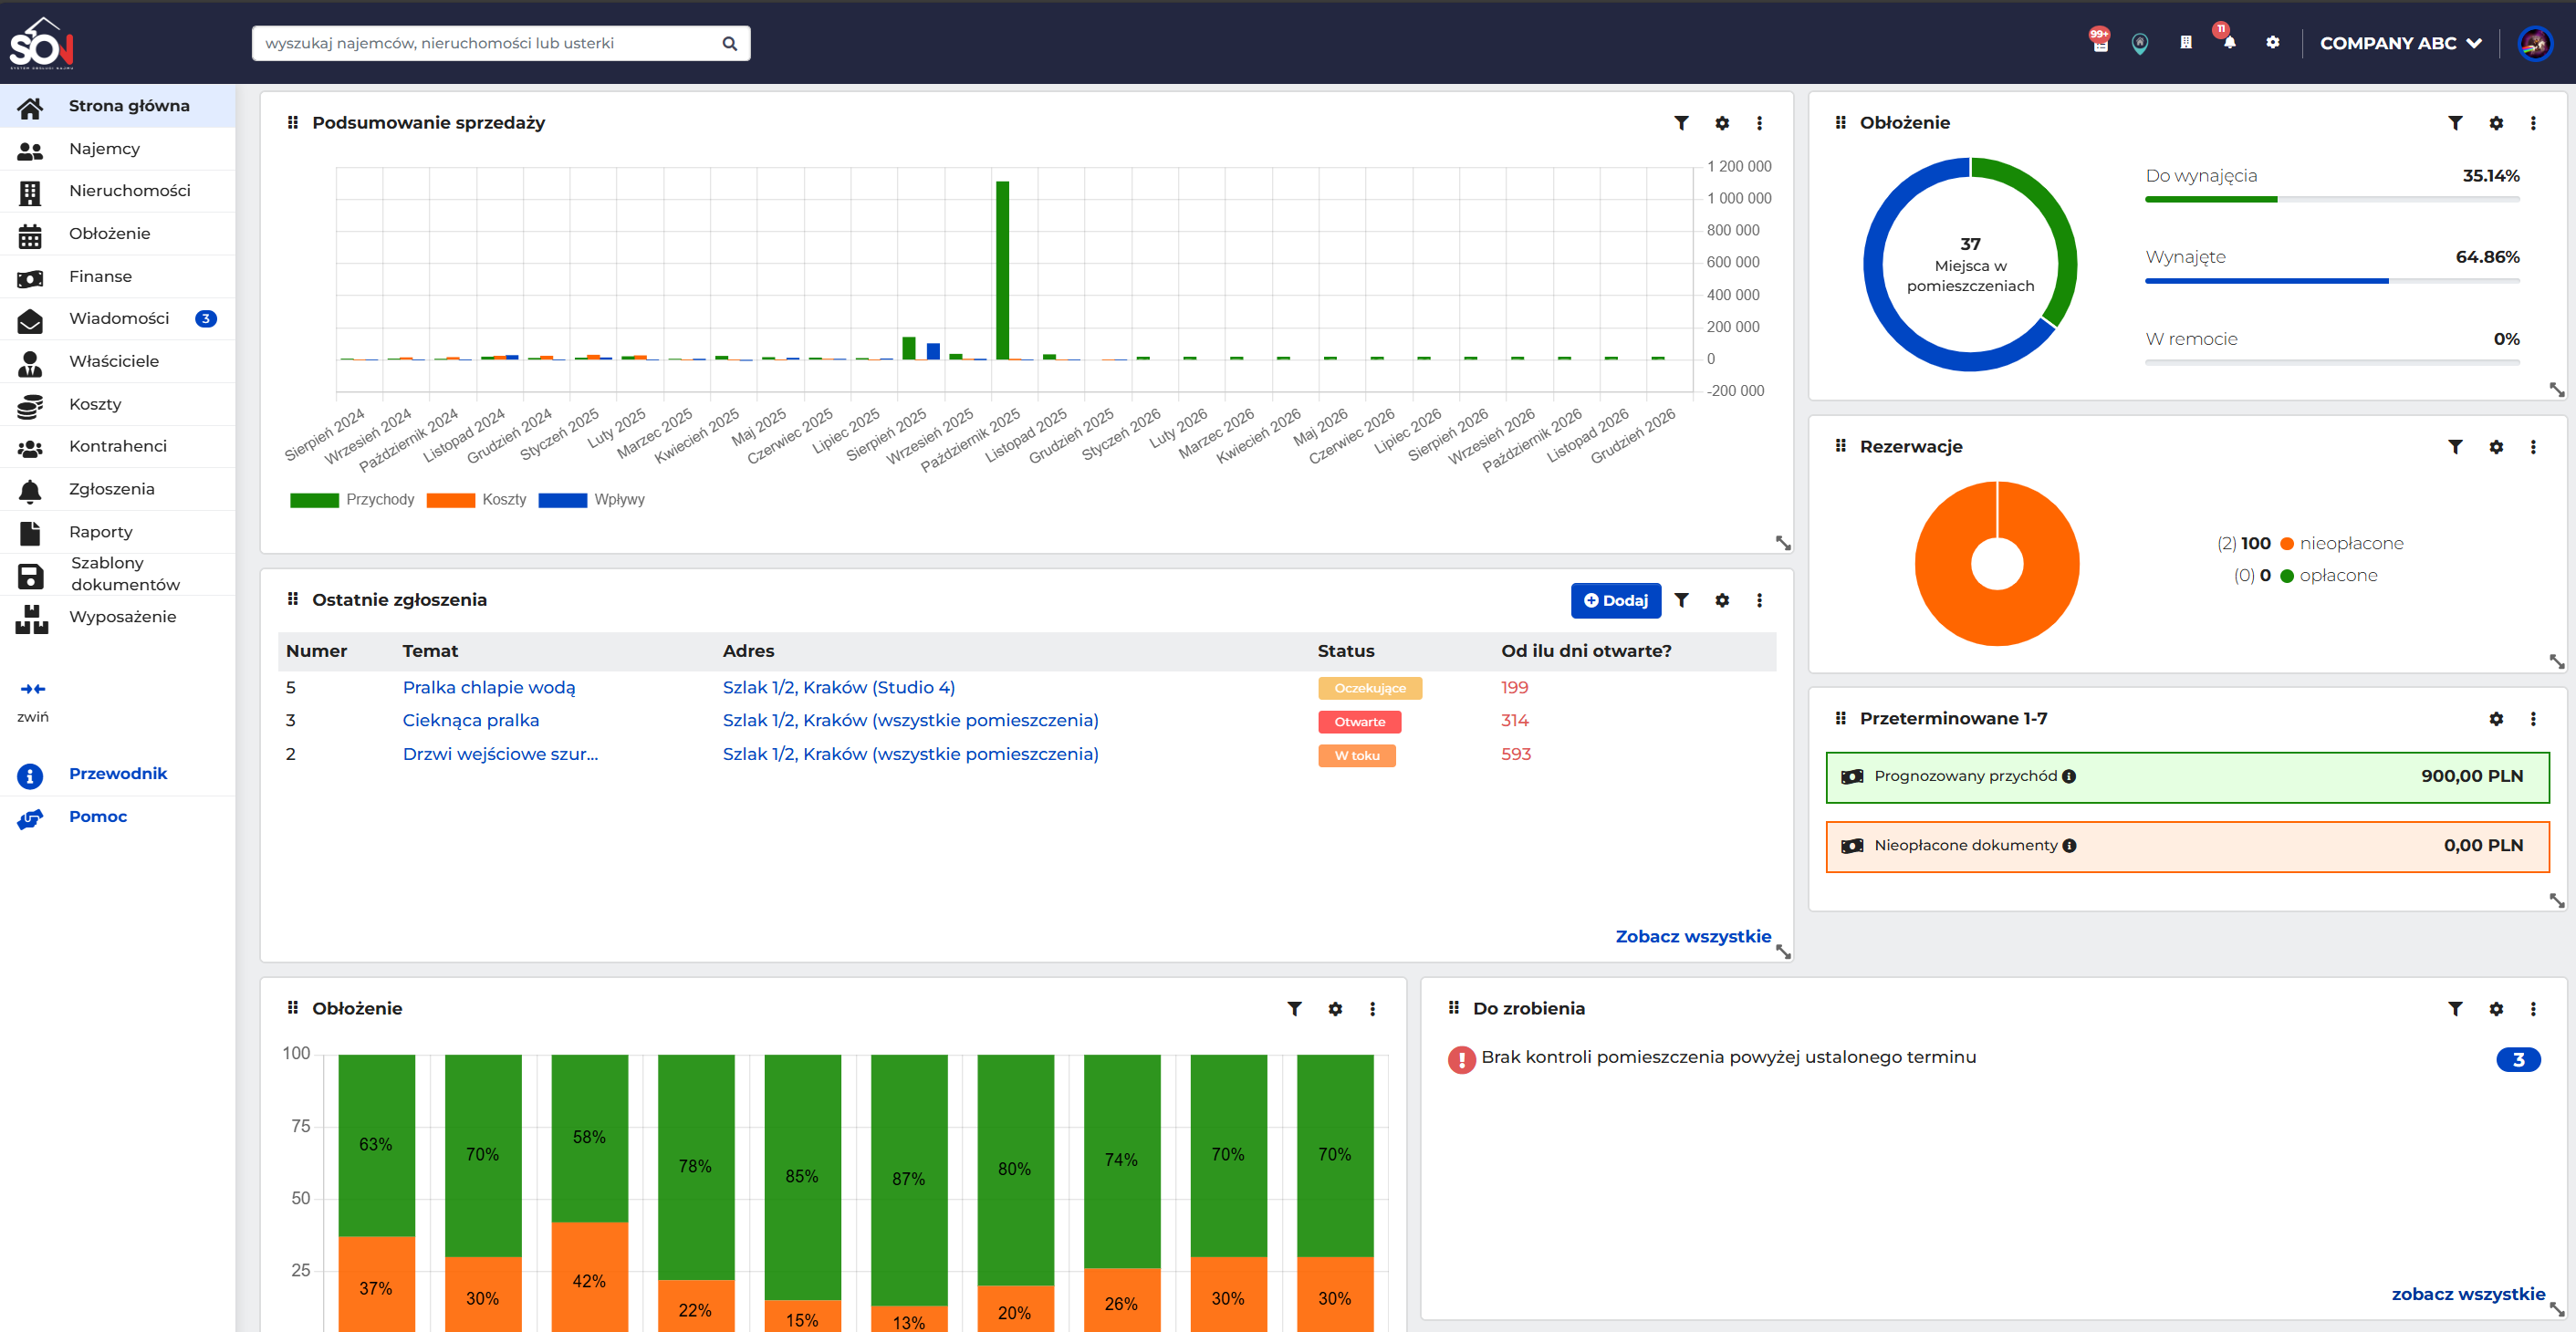2576x1332 pixels.
Task: Click the buildings icon in top bar
Action: (2185, 43)
